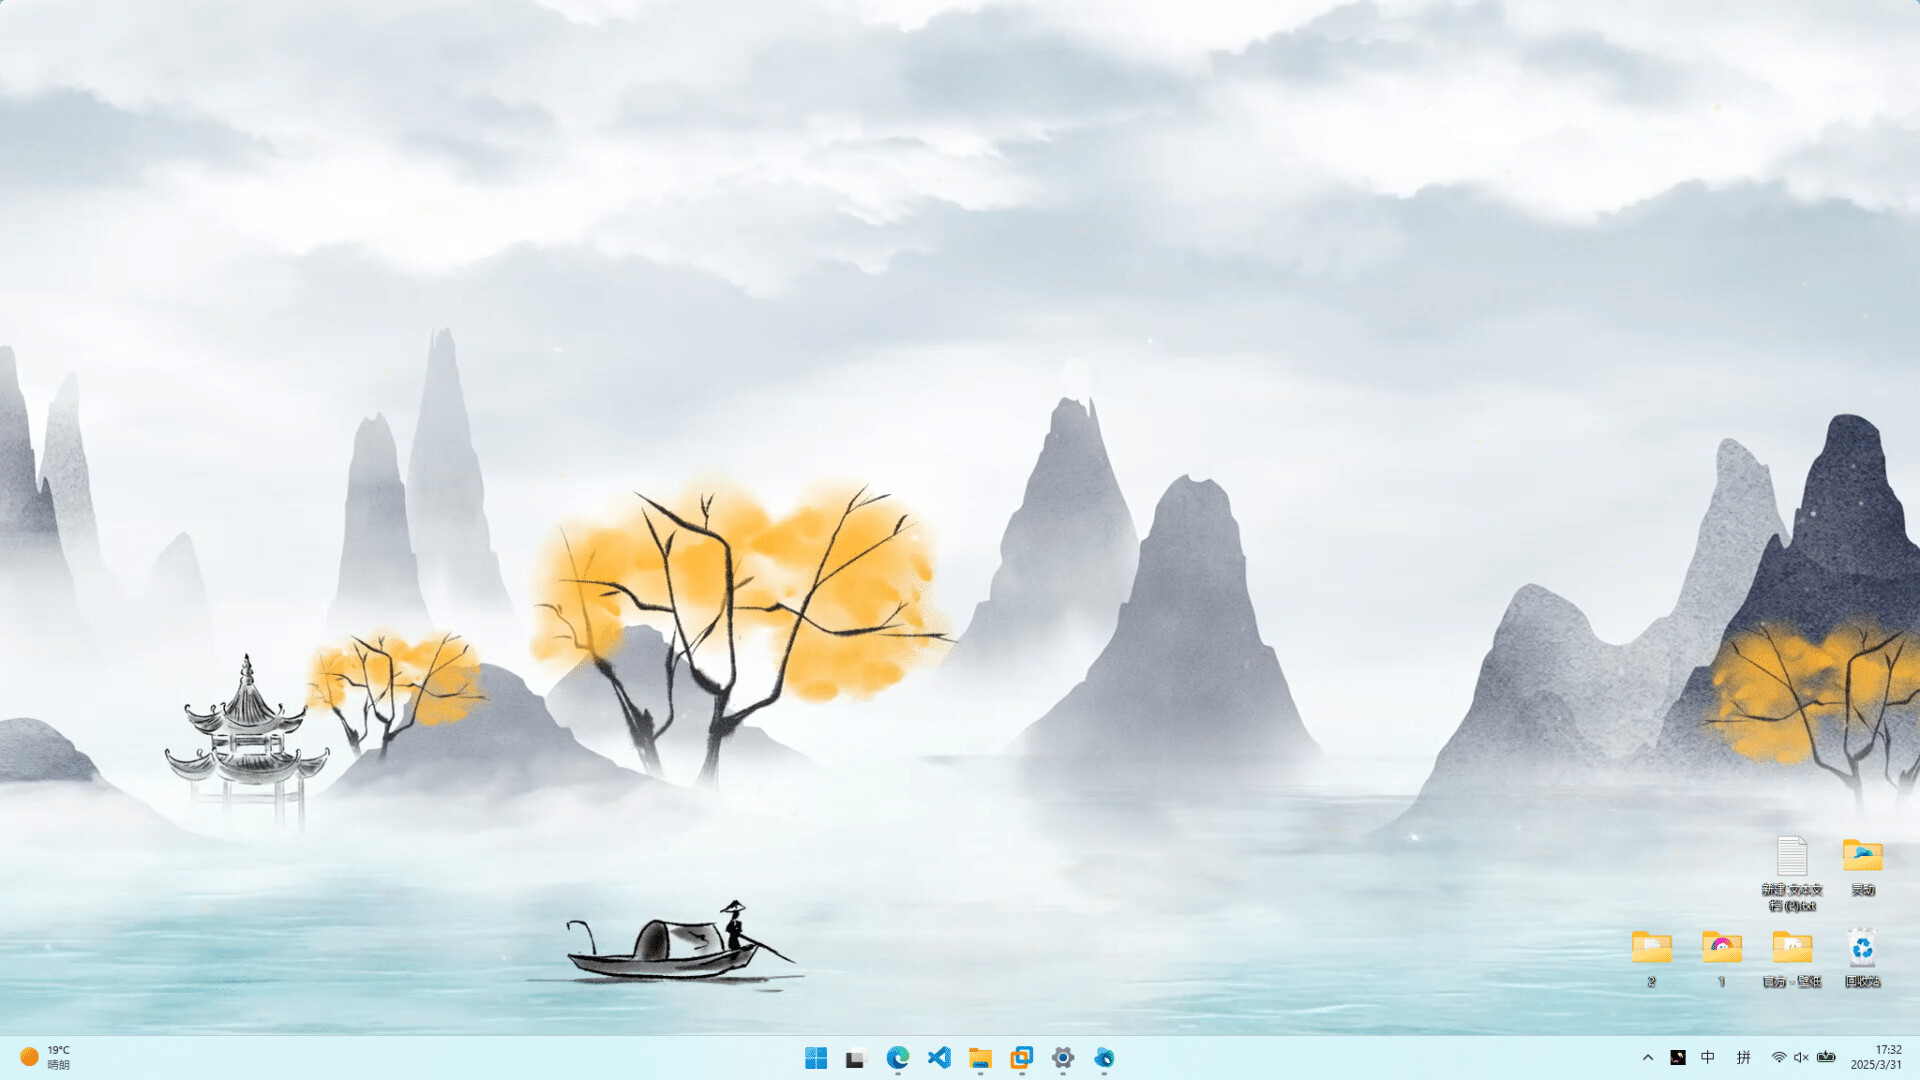Toggle the 中 Chinese/English input mode indicator
Image resolution: width=1920 pixels, height=1080 pixels.
1708,1058
